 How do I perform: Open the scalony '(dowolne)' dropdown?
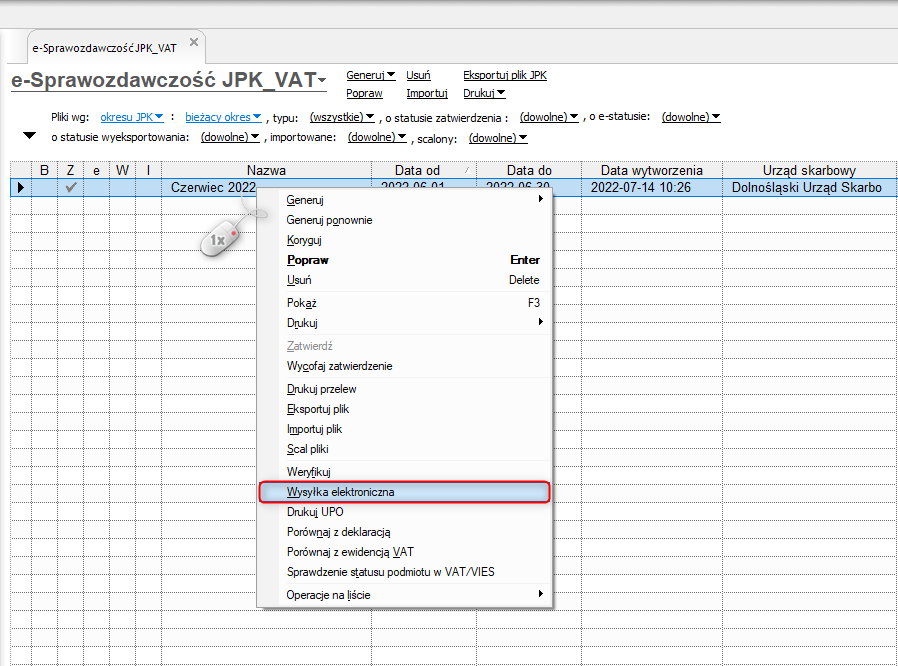point(498,138)
